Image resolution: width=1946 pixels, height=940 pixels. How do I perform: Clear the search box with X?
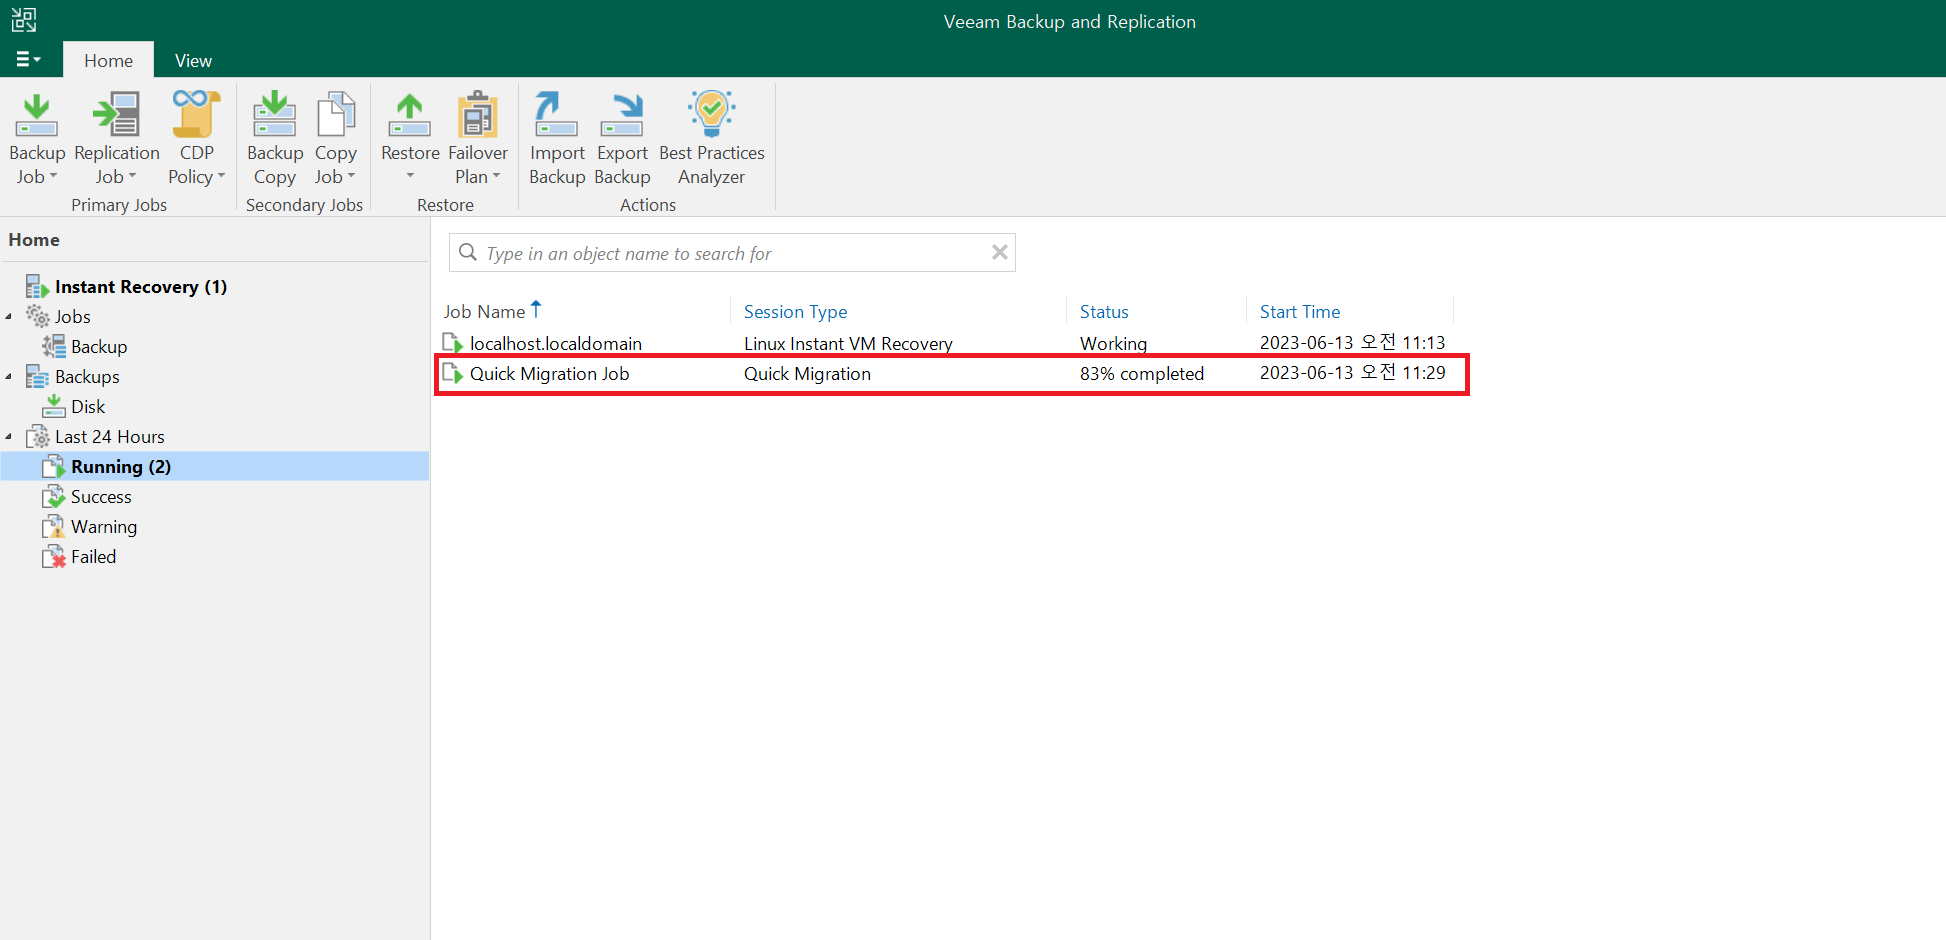click(x=999, y=252)
